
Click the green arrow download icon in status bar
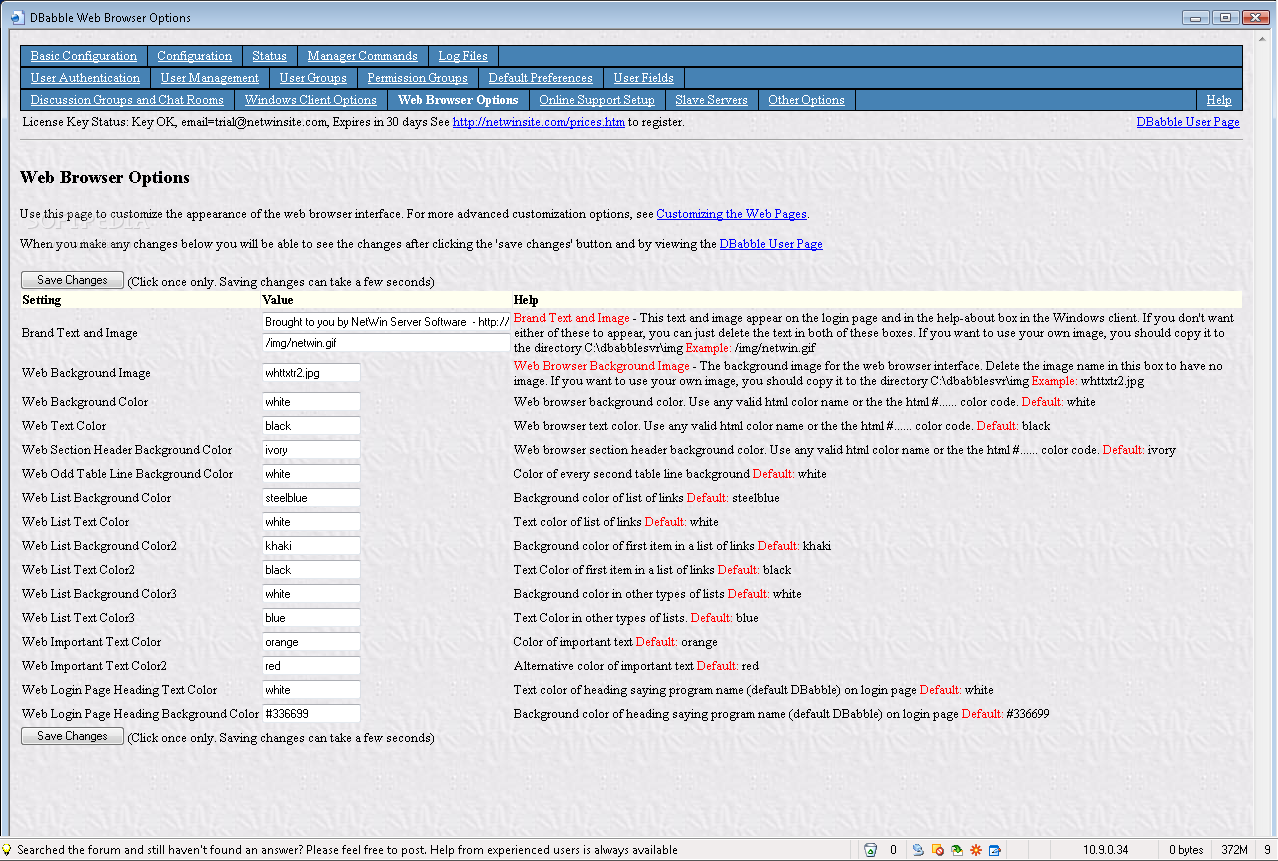956,850
